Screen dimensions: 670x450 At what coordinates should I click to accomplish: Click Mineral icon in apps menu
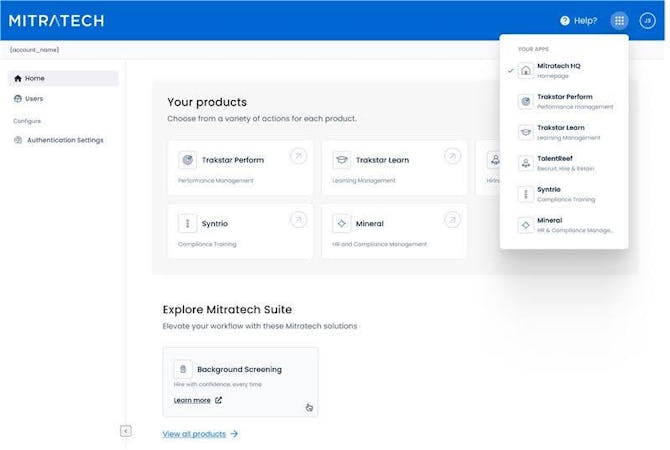(x=526, y=225)
